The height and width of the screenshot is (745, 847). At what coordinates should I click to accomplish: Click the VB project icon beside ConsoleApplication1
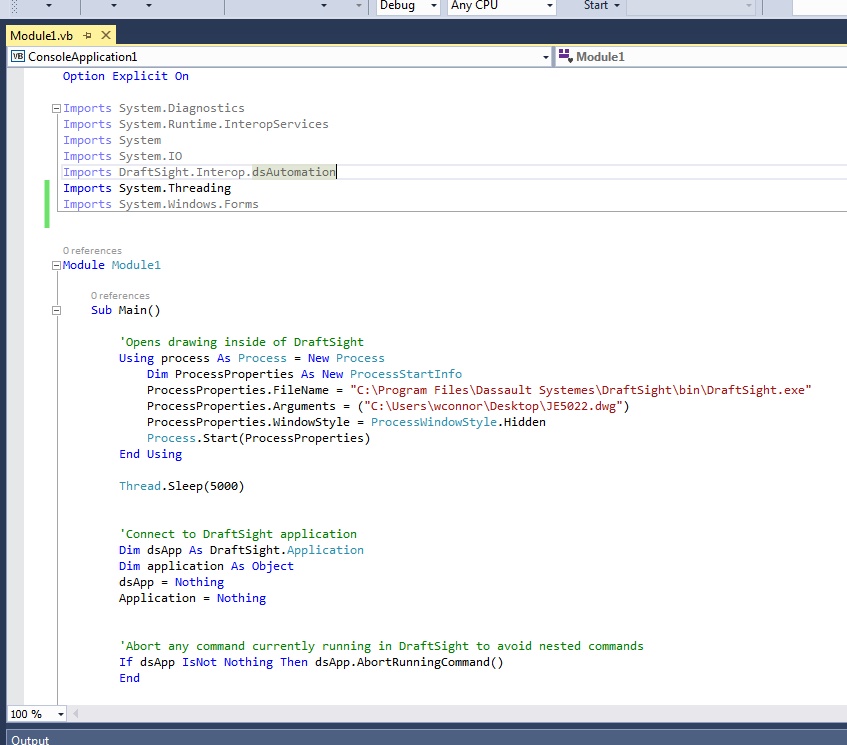(17, 57)
